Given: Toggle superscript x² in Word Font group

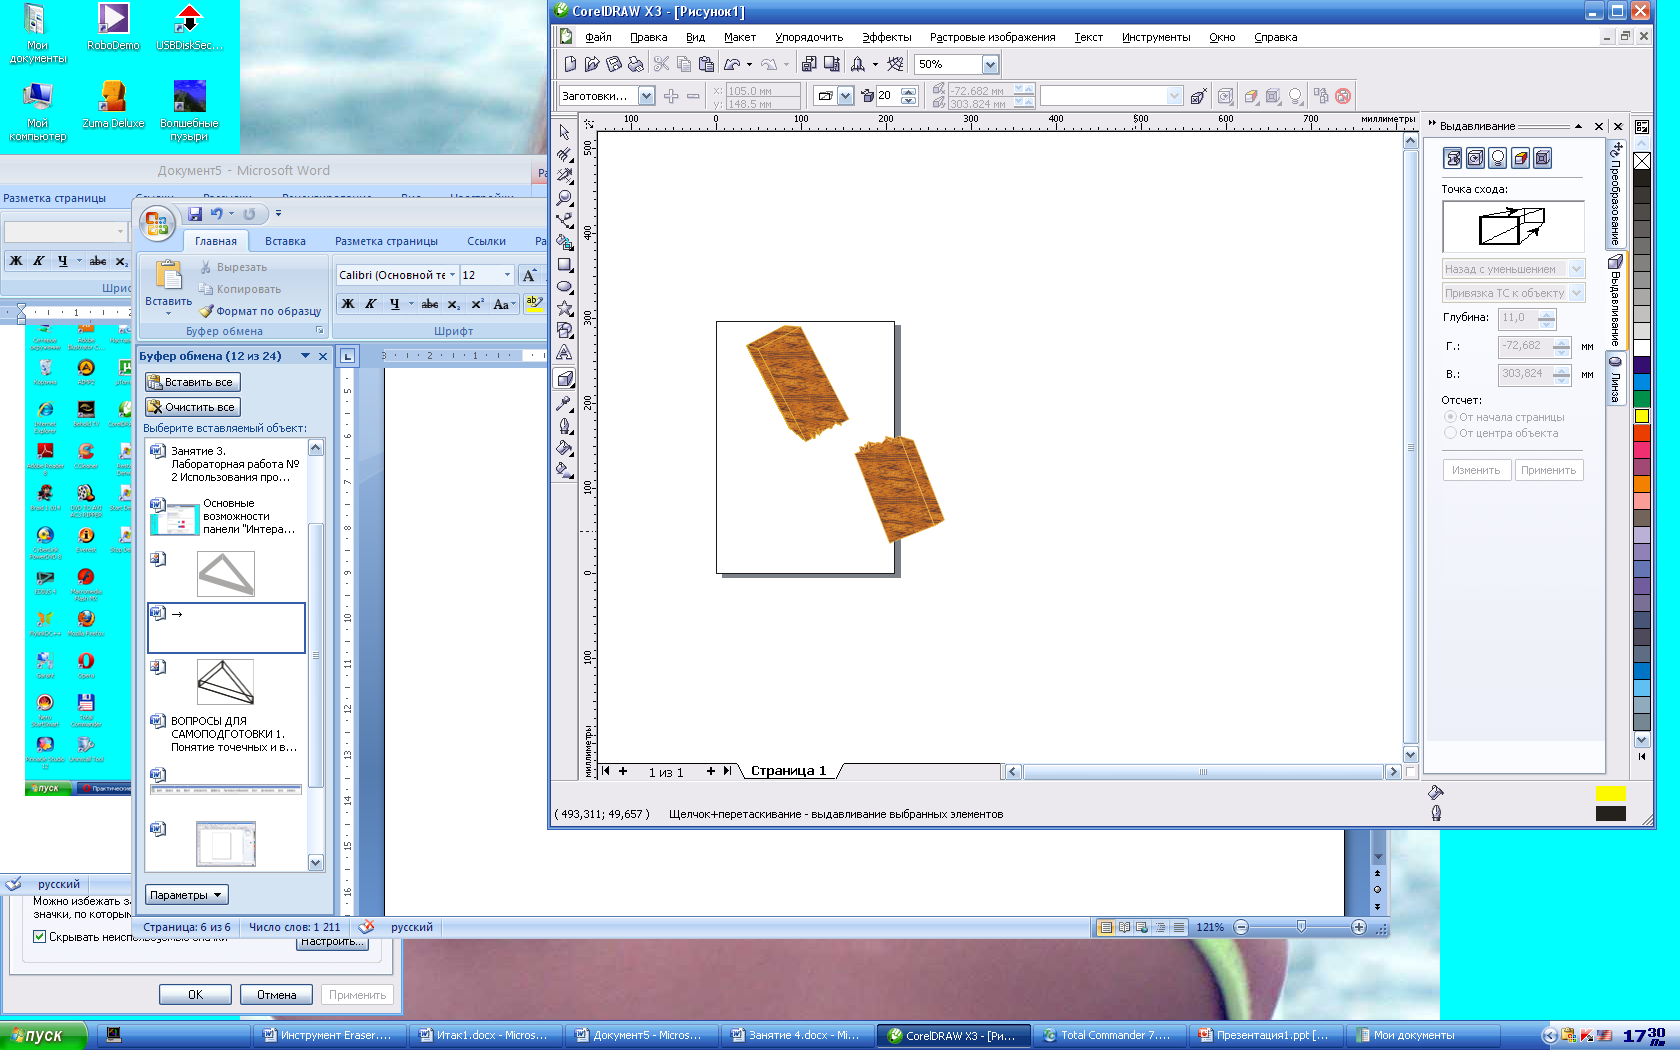Looking at the screenshot, I should click(x=477, y=304).
